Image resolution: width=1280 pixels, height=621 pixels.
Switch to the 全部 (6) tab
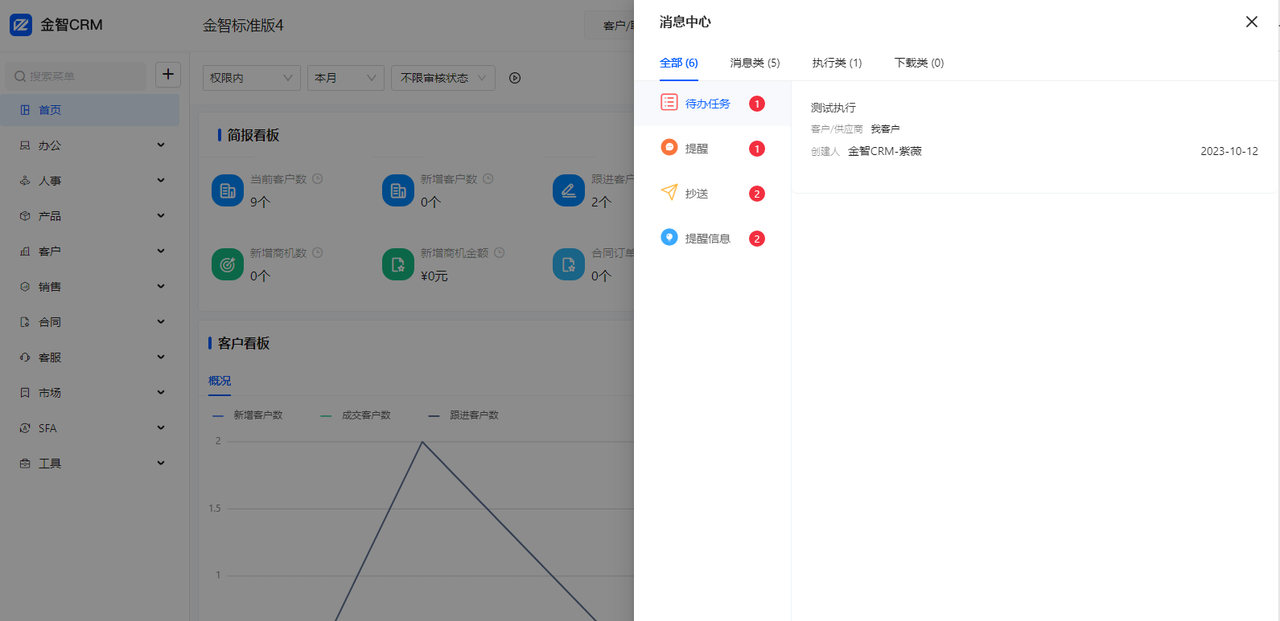click(x=679, y=63)
